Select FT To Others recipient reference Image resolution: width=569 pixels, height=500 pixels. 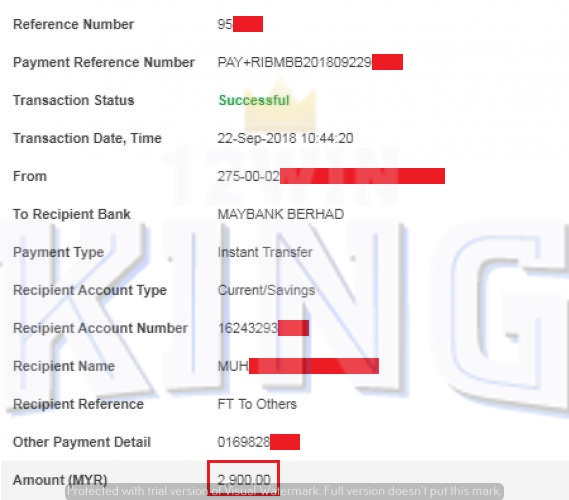(x=257, y=404)
